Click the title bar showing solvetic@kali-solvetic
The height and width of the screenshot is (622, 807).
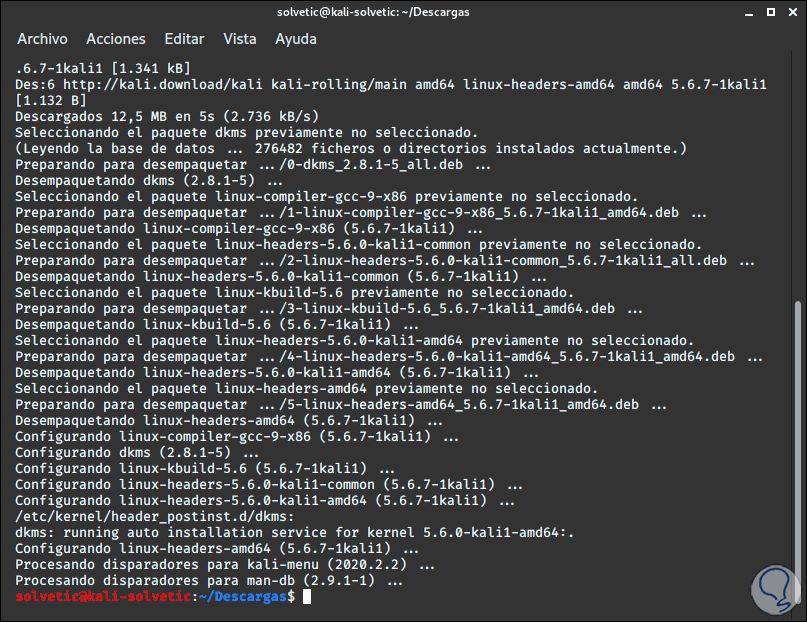[373, 12]
